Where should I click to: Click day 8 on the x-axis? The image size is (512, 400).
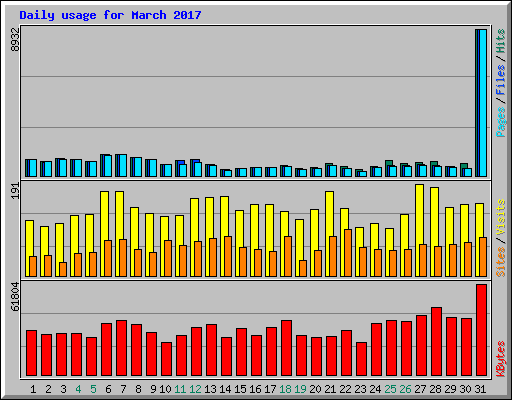pyautogui.click(x=138, y=389)
